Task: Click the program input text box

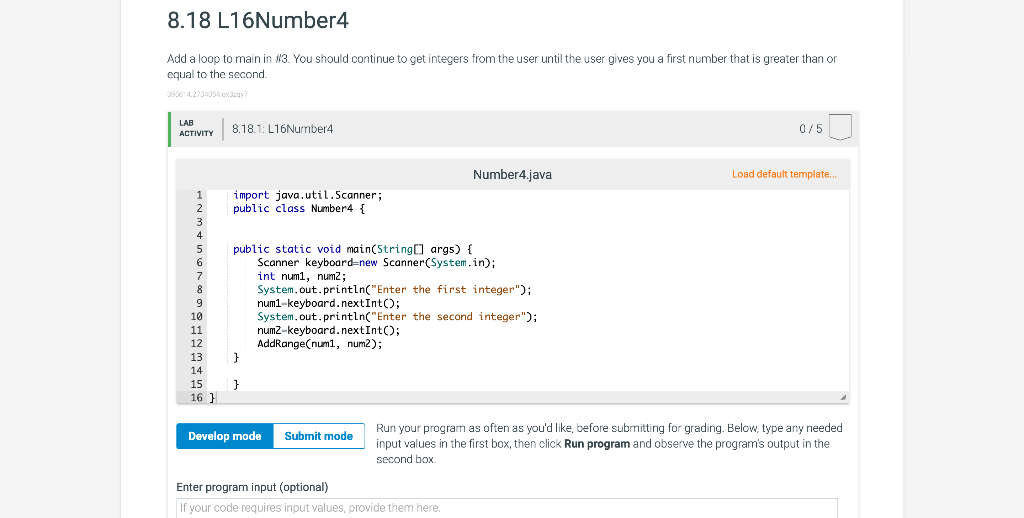Action: (x=507, y=508)
